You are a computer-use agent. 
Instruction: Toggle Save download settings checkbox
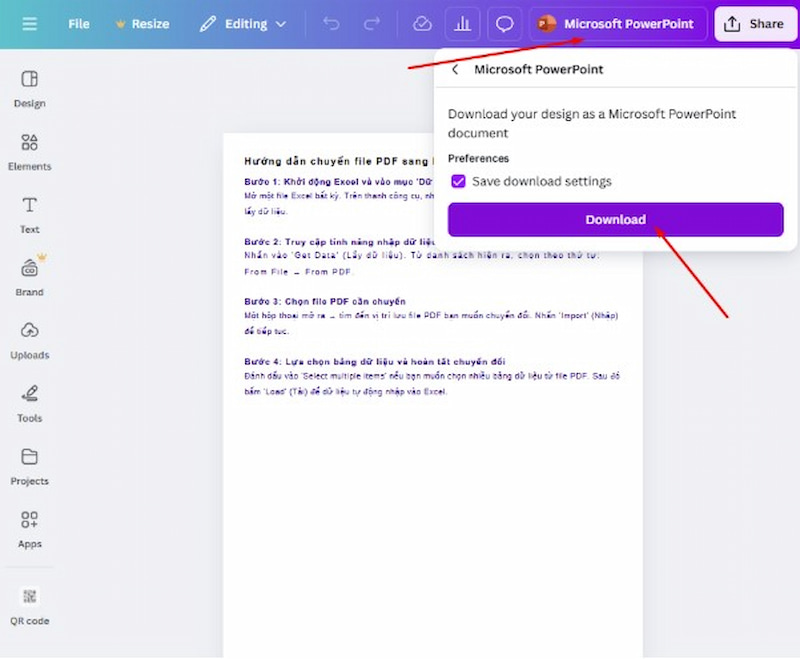[458, 181]
